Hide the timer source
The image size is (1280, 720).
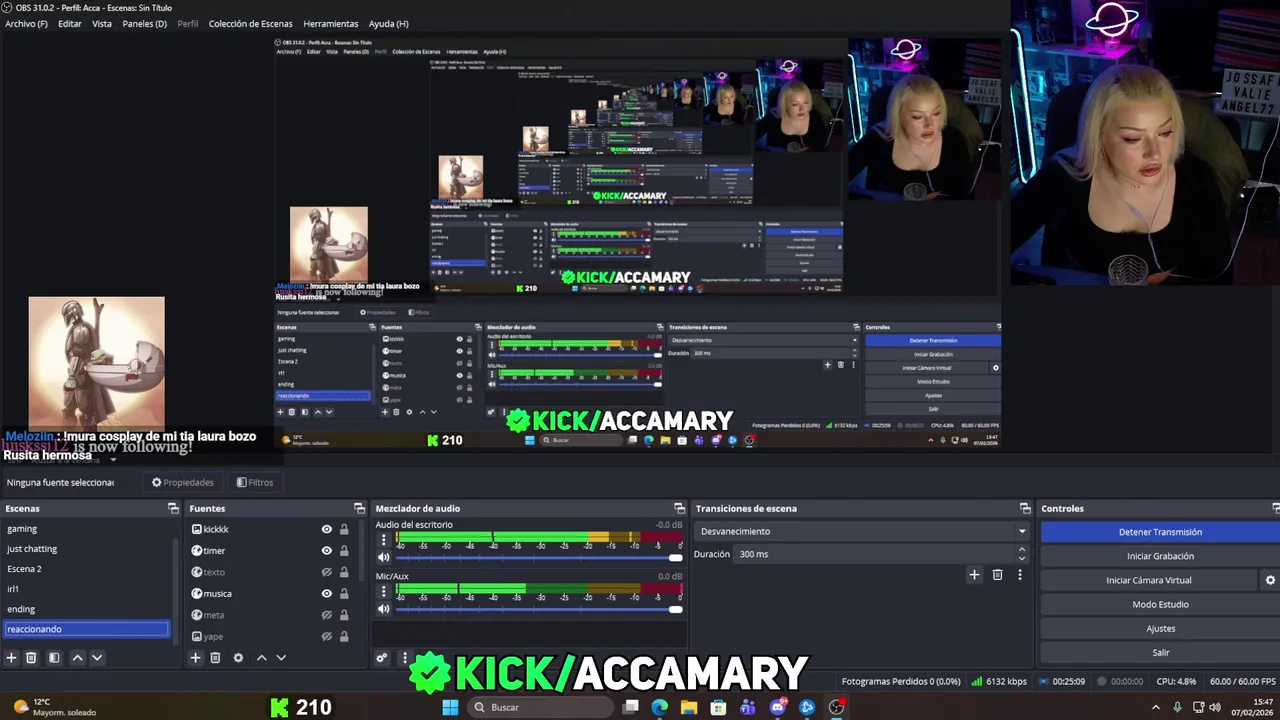pos(326,550)
